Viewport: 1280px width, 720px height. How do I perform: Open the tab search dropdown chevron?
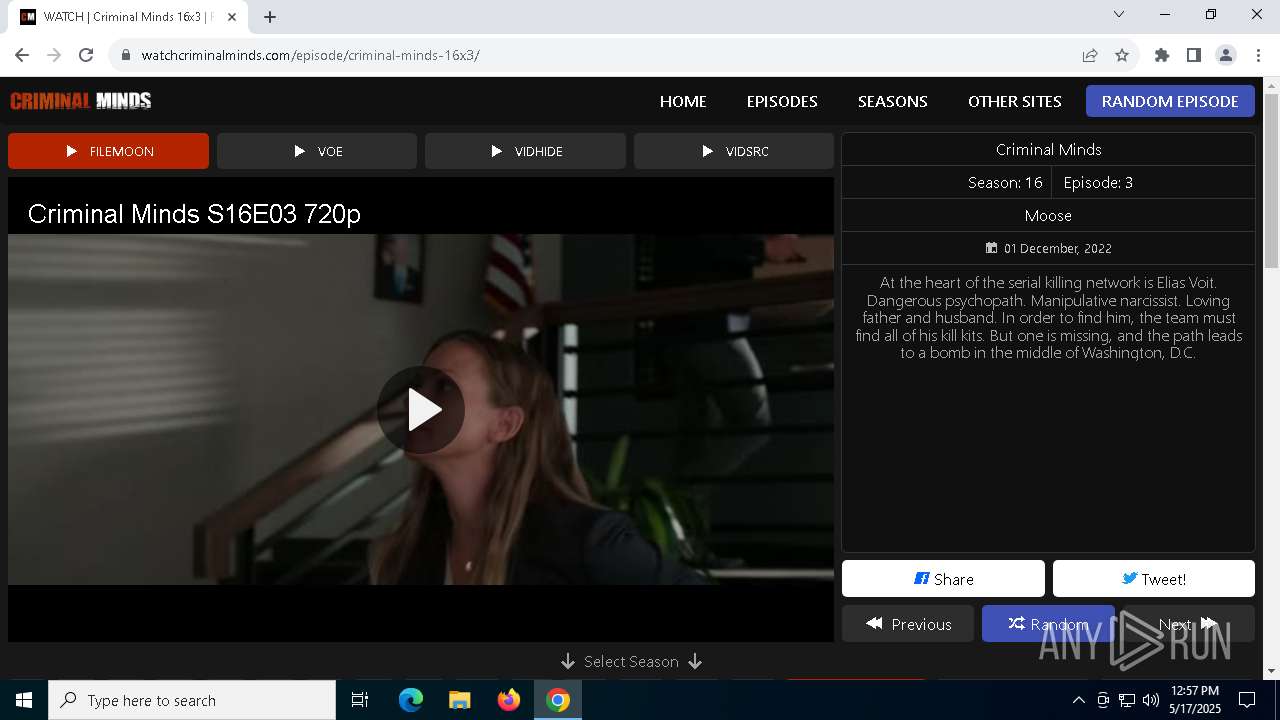[x=1119, y=14]
